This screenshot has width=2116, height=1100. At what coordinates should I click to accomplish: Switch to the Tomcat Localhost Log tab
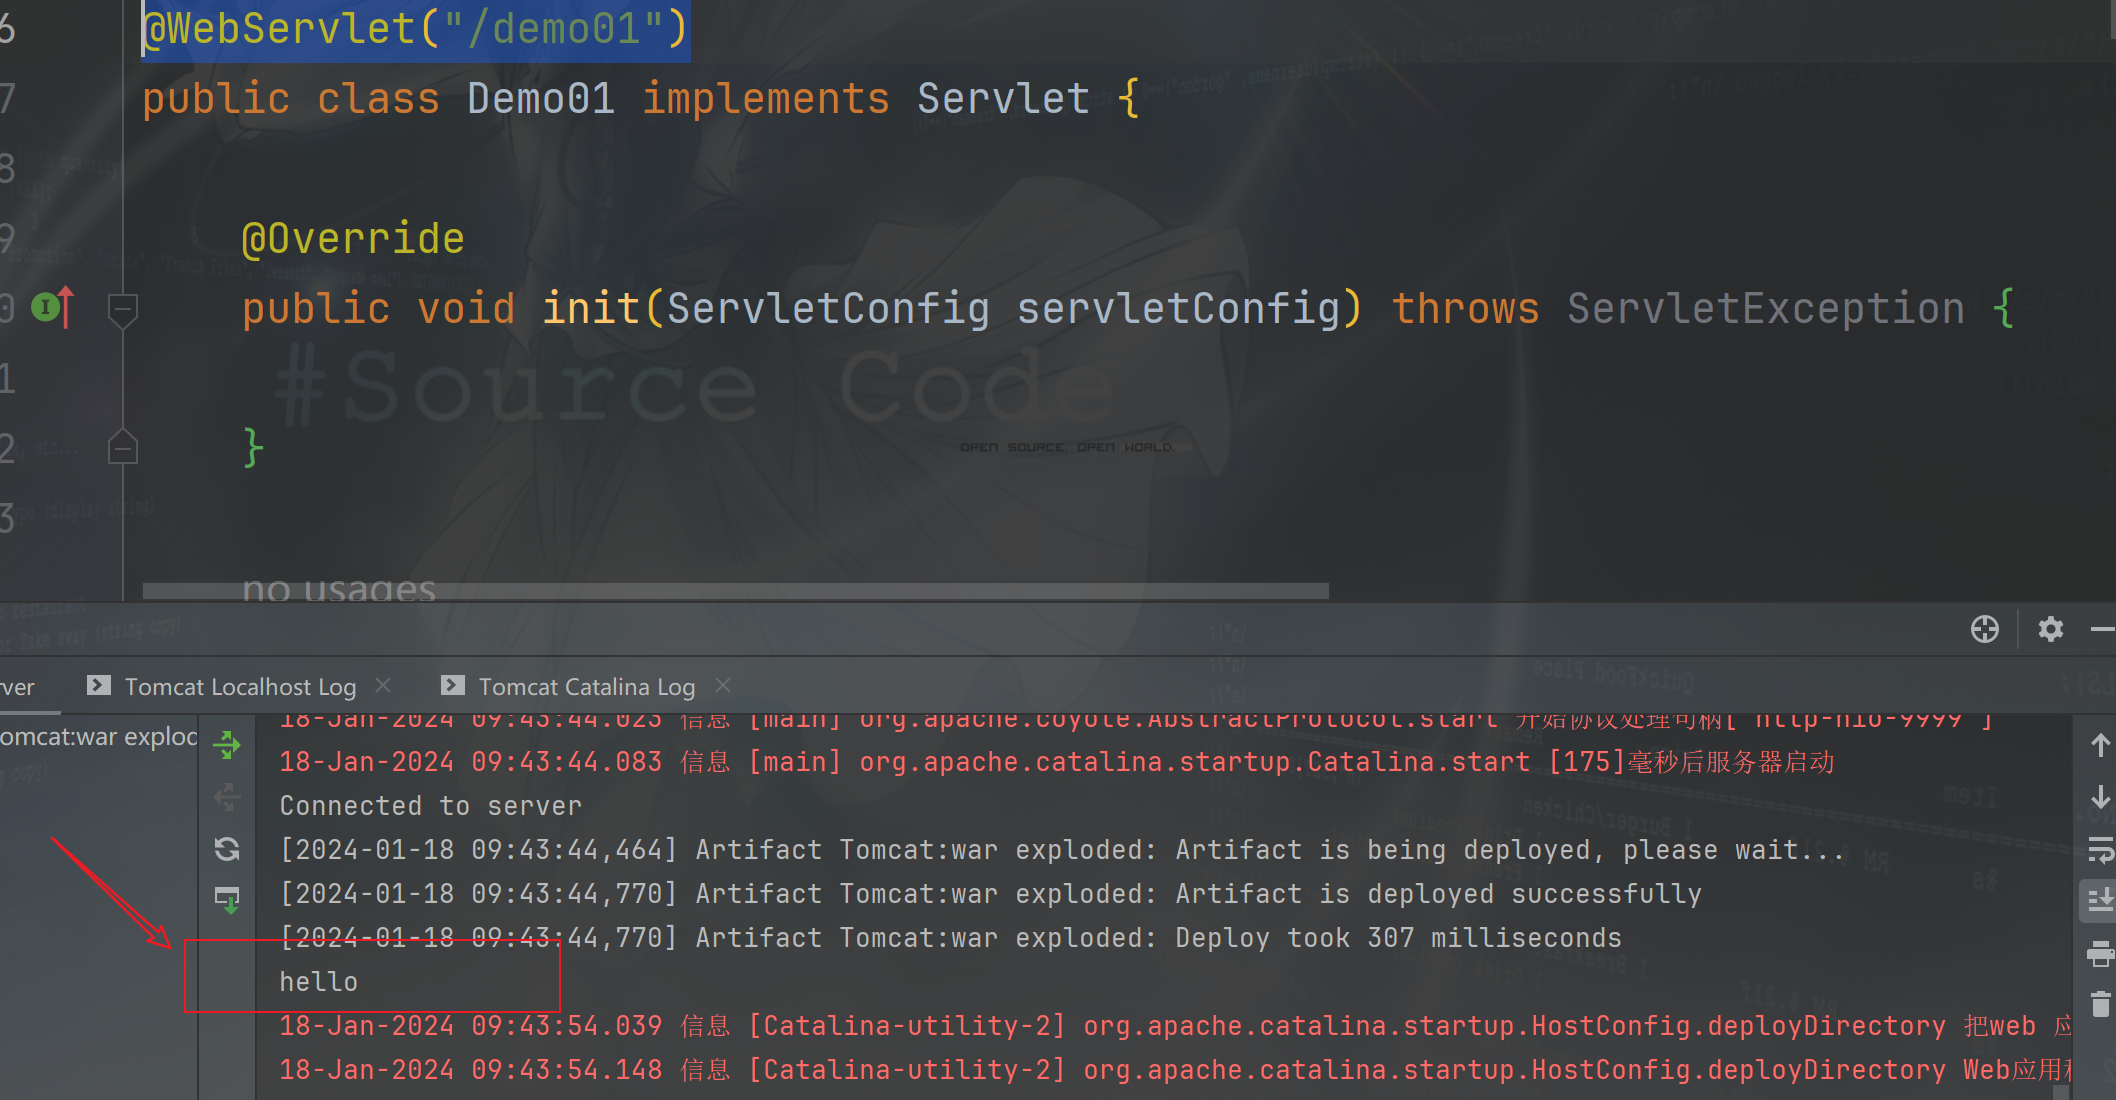click(x=240, y=686)
